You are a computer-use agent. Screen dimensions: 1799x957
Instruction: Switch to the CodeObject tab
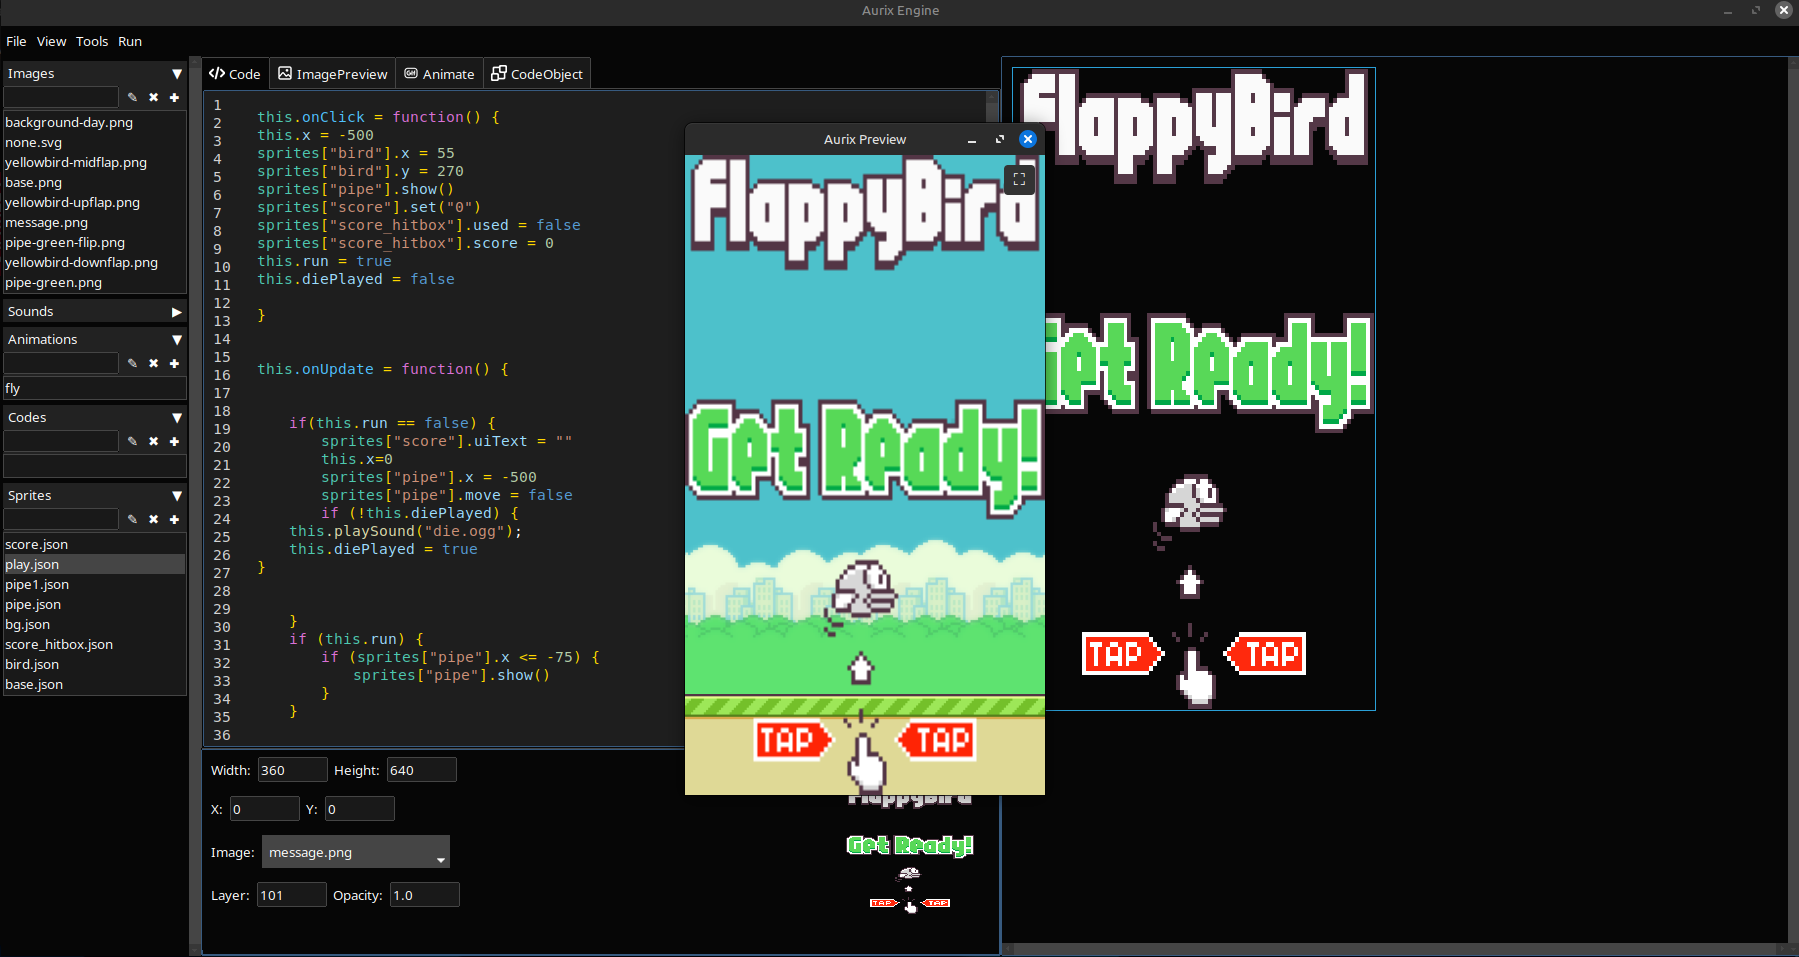pos(537,74)
